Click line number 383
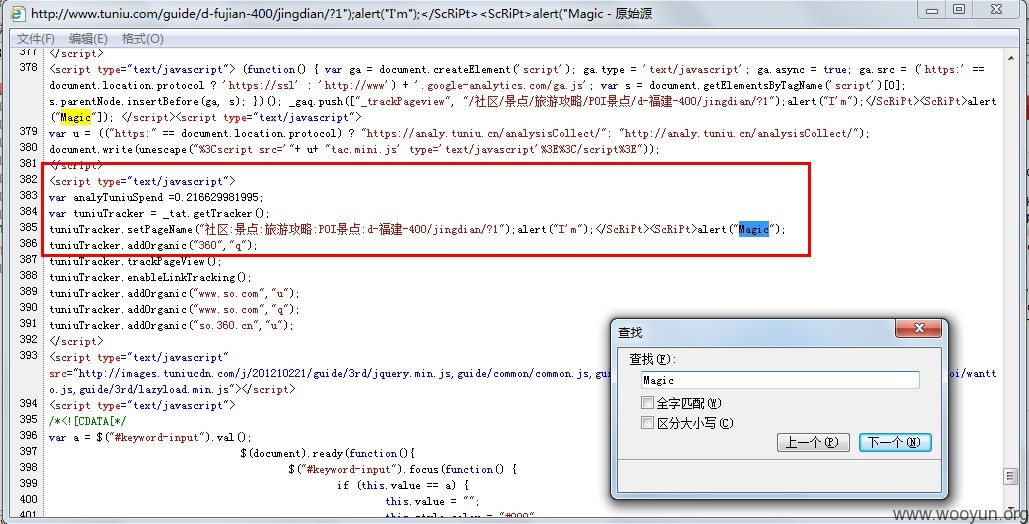 (x=28, y=195)
